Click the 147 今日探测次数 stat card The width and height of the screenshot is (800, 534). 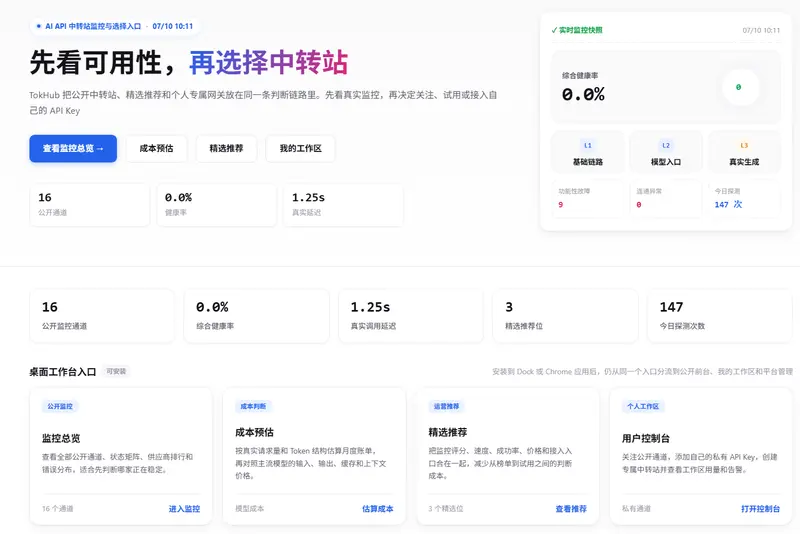point(719,316)
